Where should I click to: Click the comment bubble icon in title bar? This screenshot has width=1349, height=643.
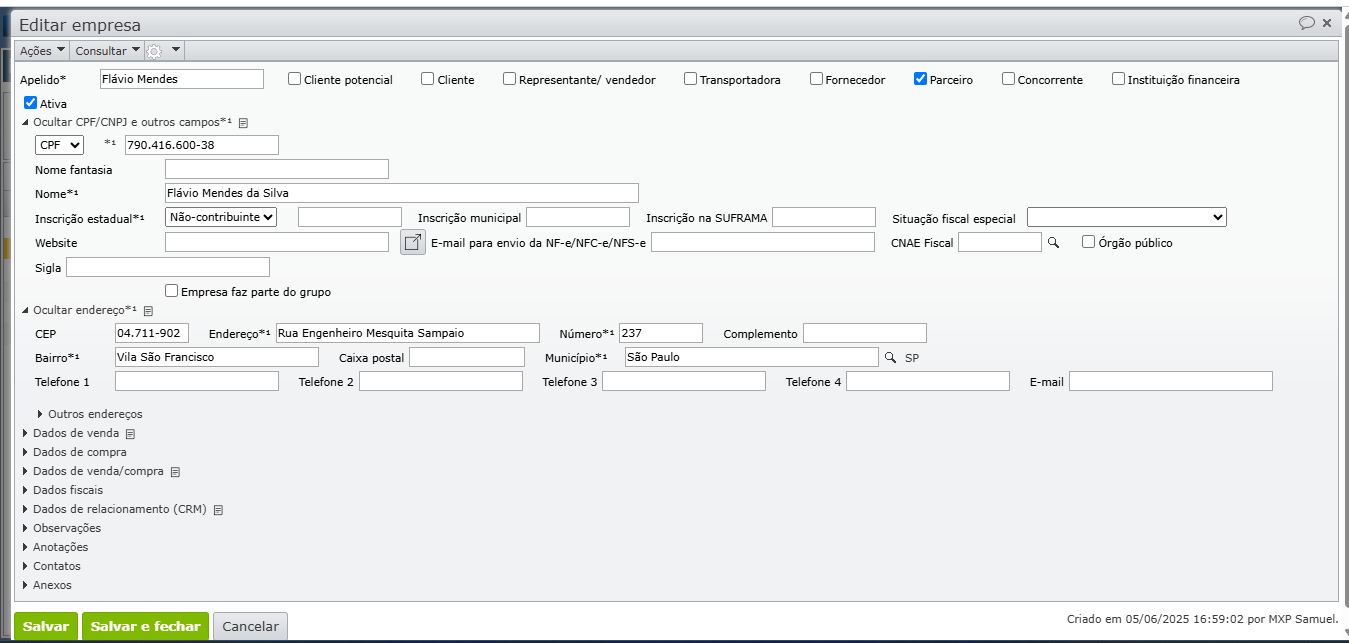pos(1306,23)
